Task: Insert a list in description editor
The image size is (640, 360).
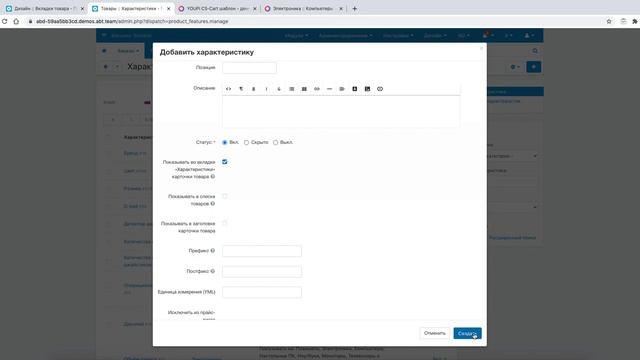Action: (291, 89)
